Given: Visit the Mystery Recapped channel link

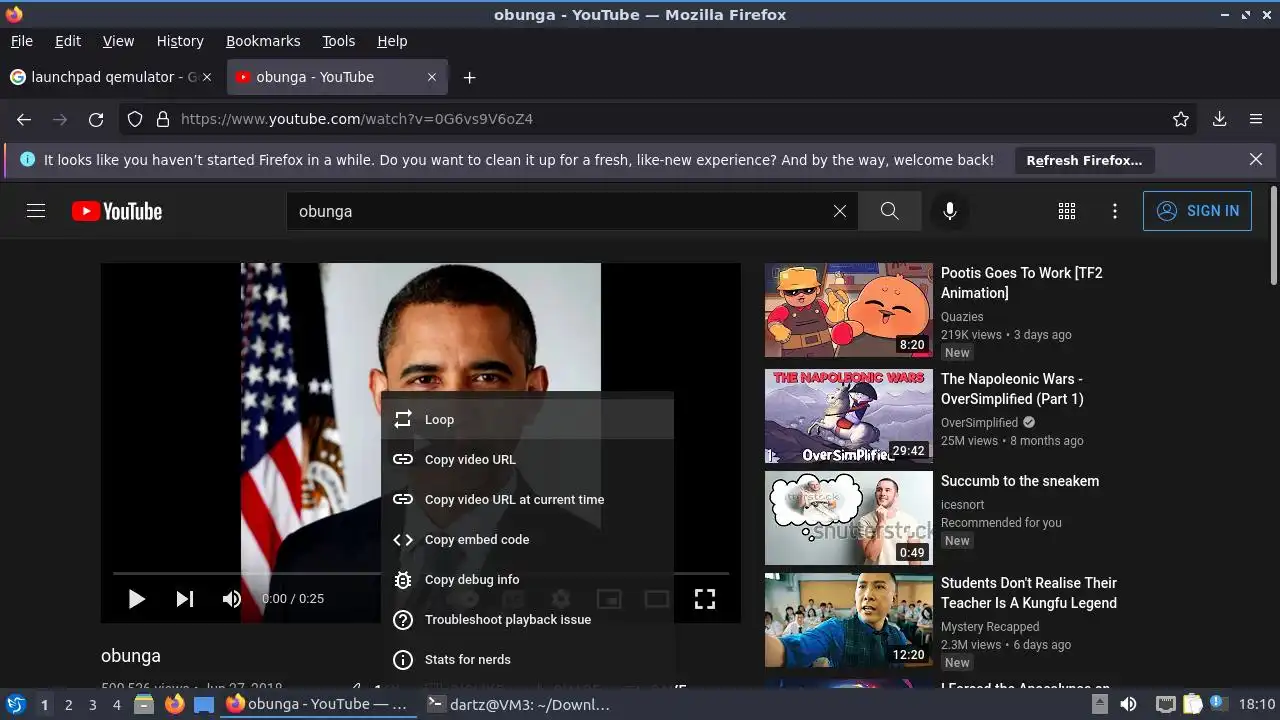Looking at the screenshot, I should click(x=990, y=627).
